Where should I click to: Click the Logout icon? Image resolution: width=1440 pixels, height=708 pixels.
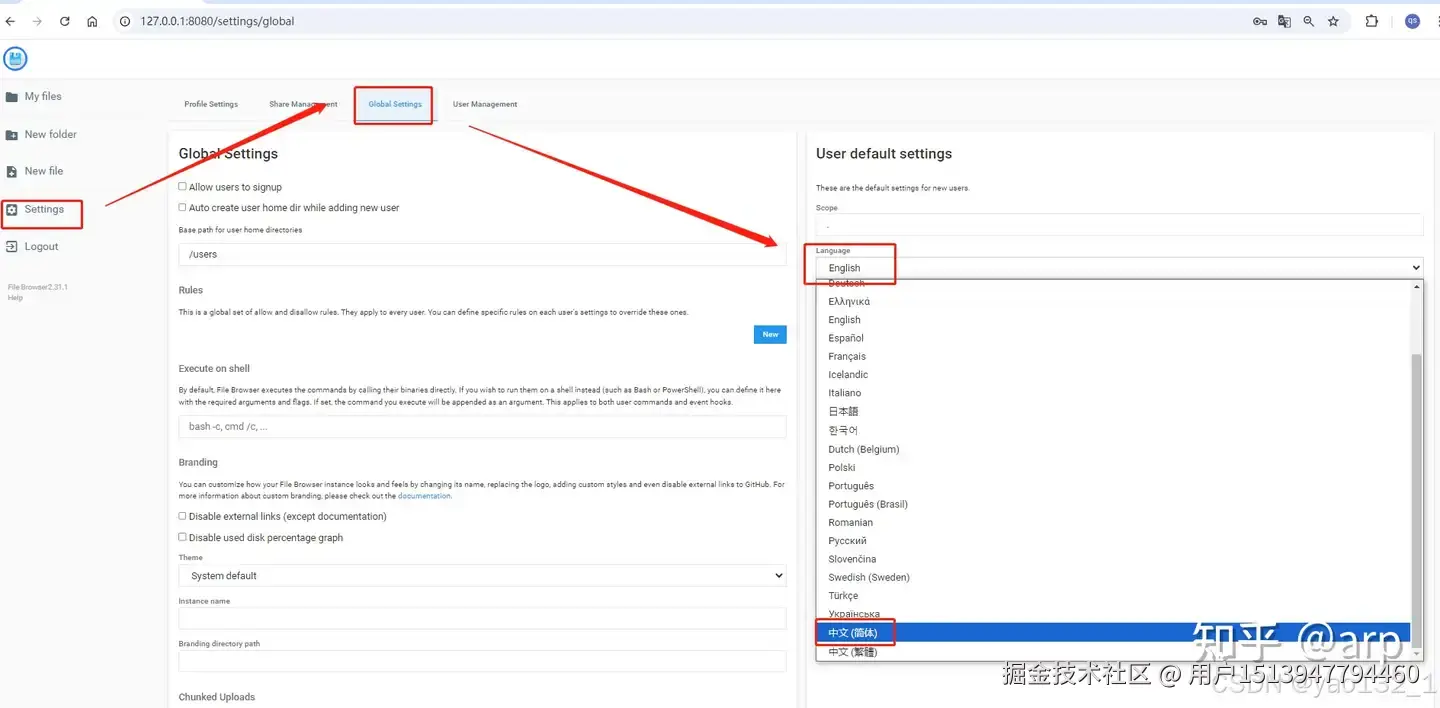click(x=12, y=247)
